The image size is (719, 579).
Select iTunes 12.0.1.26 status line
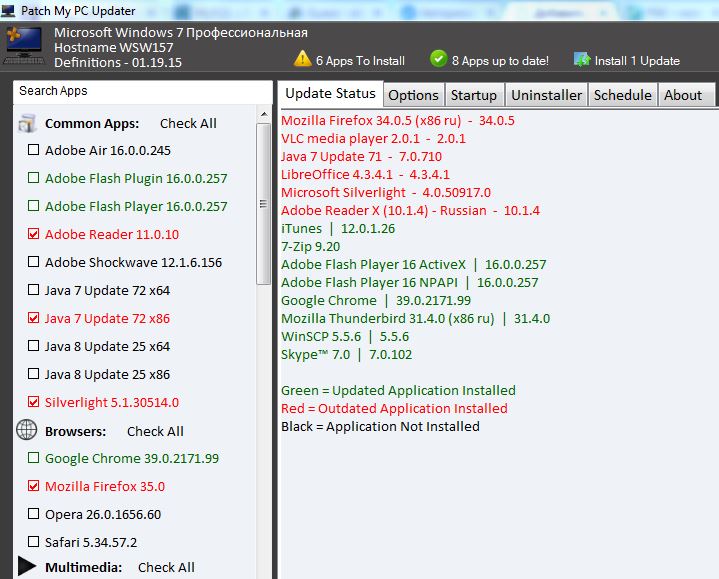coord(338,228)
